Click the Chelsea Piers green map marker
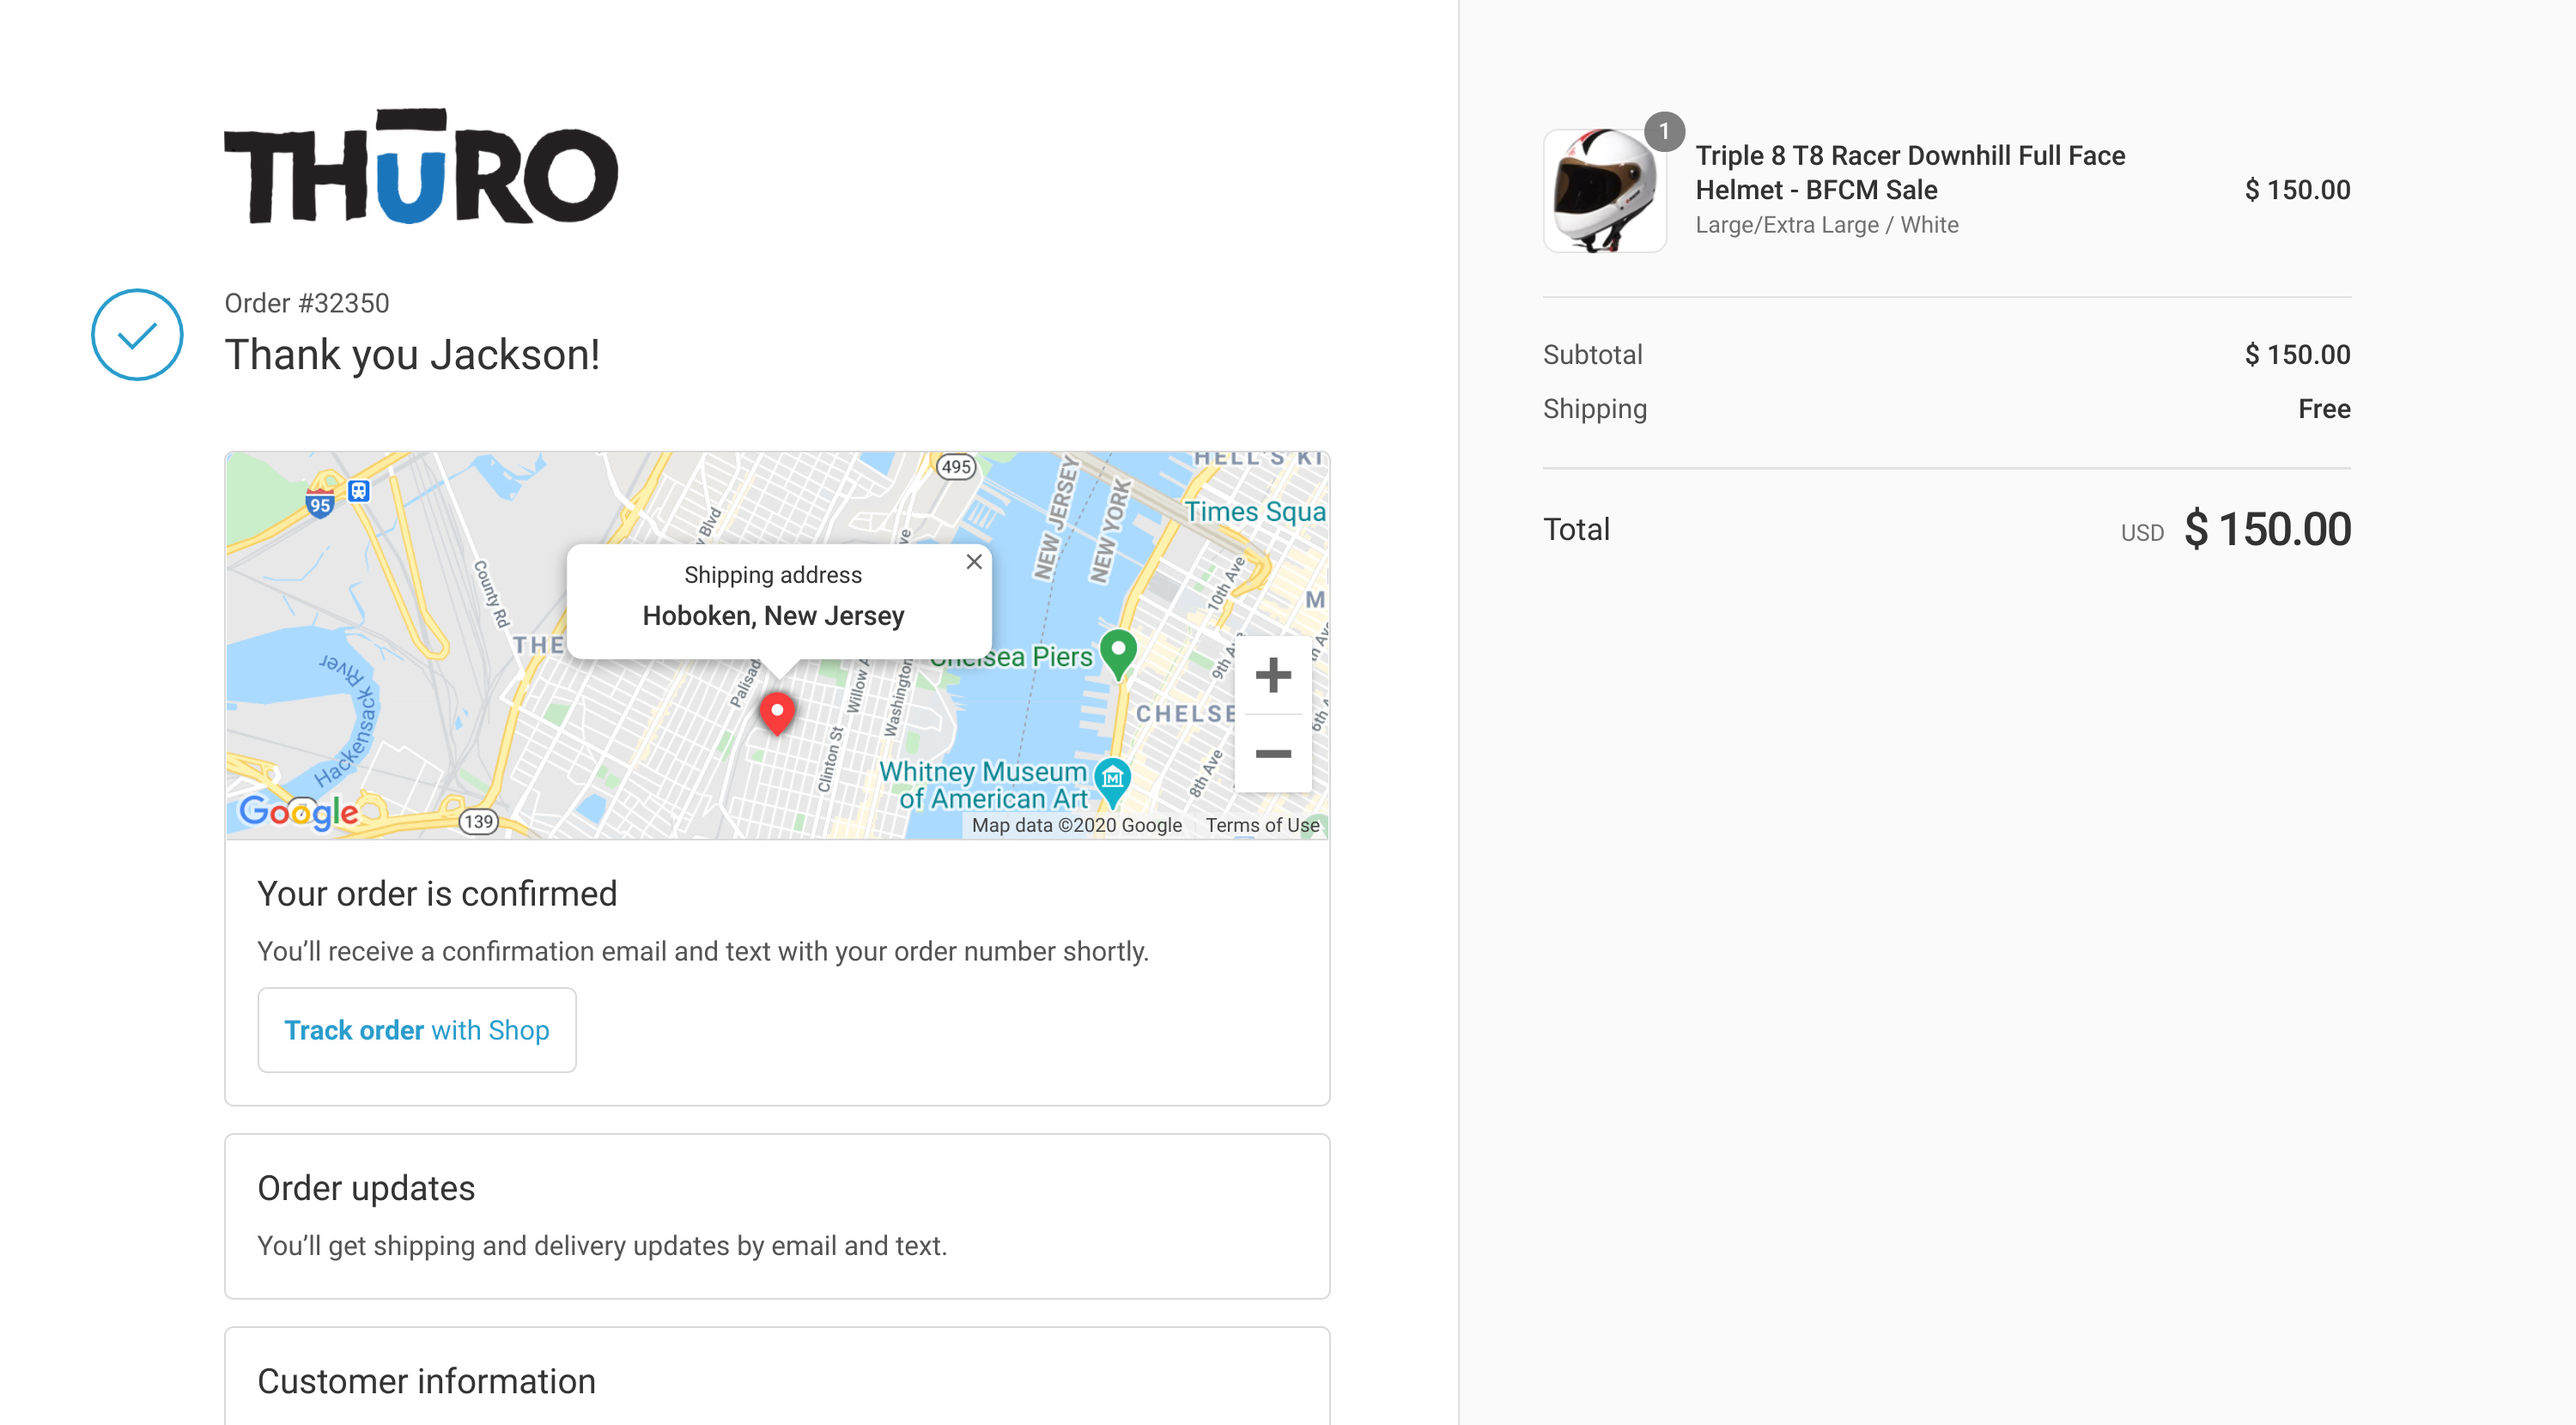Screen dimensions: 2576x1425 click(1118, 652)
